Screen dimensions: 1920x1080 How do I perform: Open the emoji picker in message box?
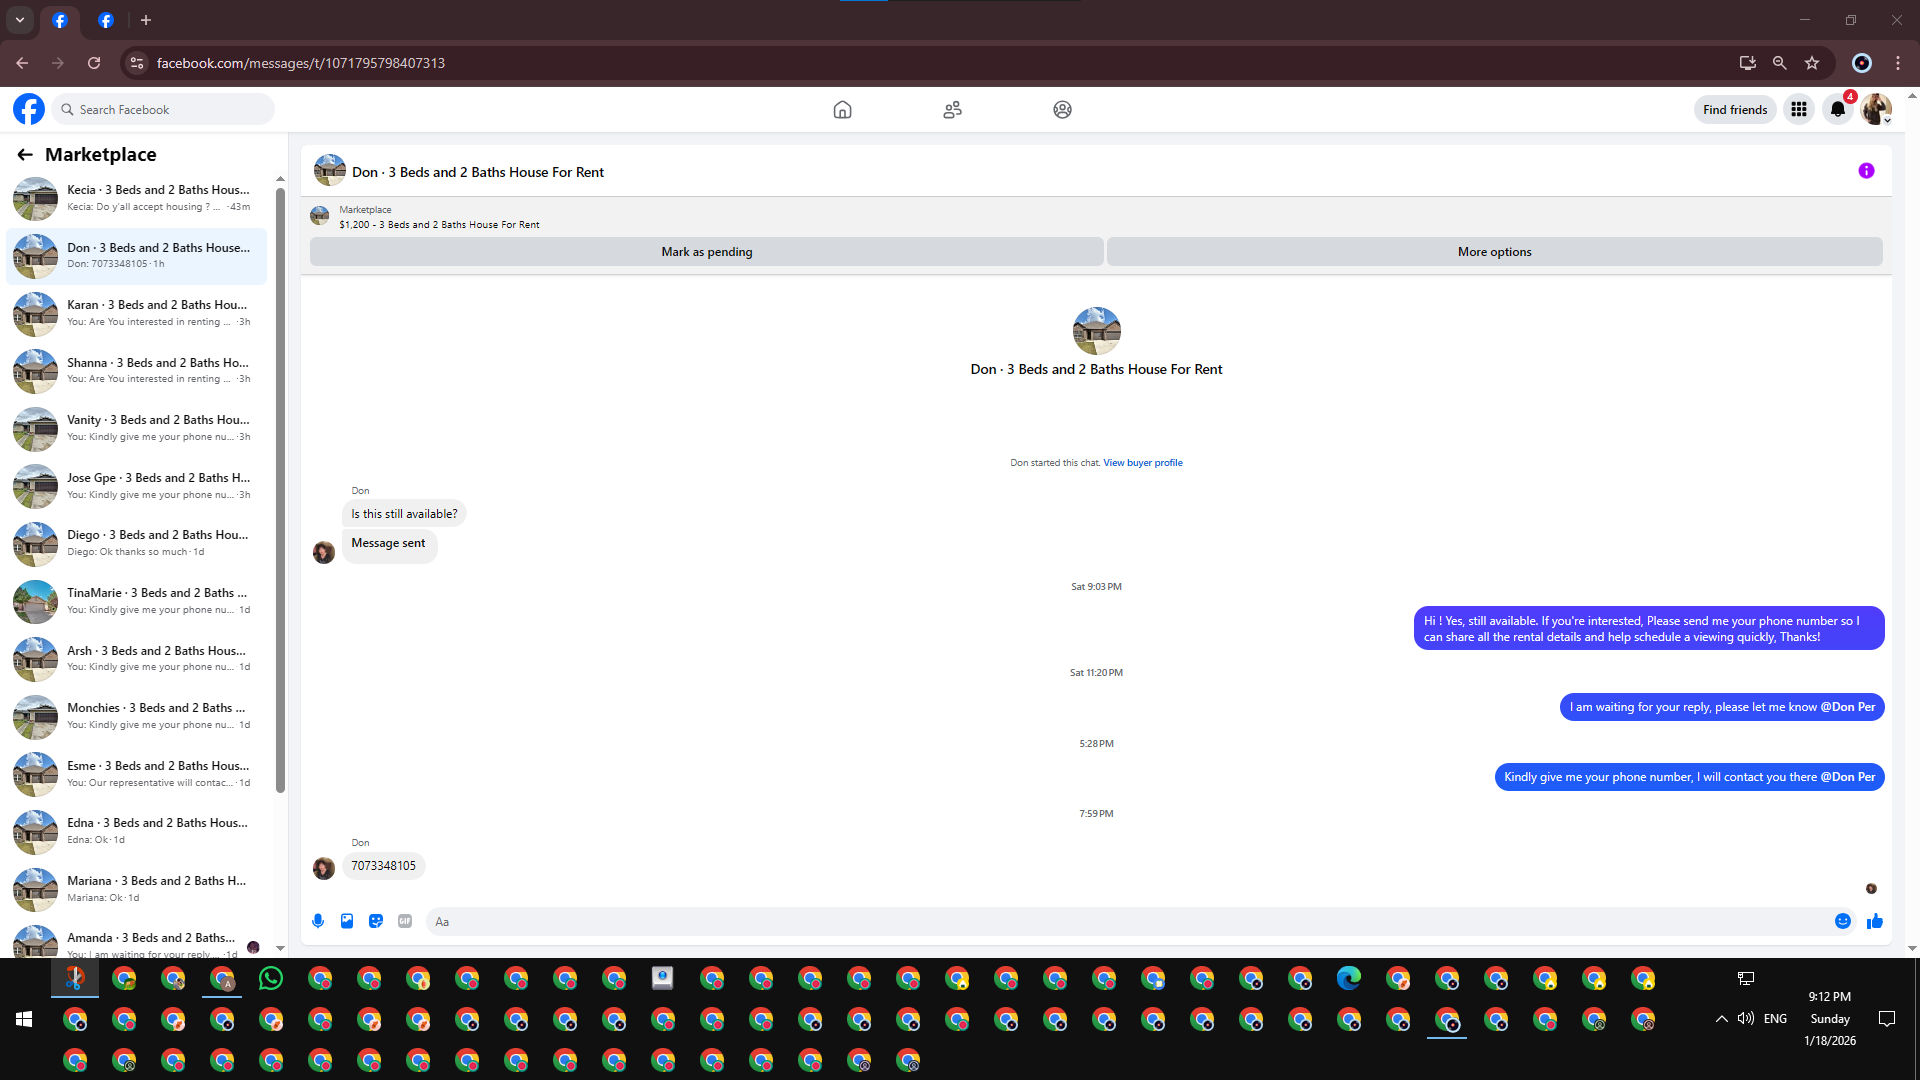pyautogui.click(x=1842, y=921)
